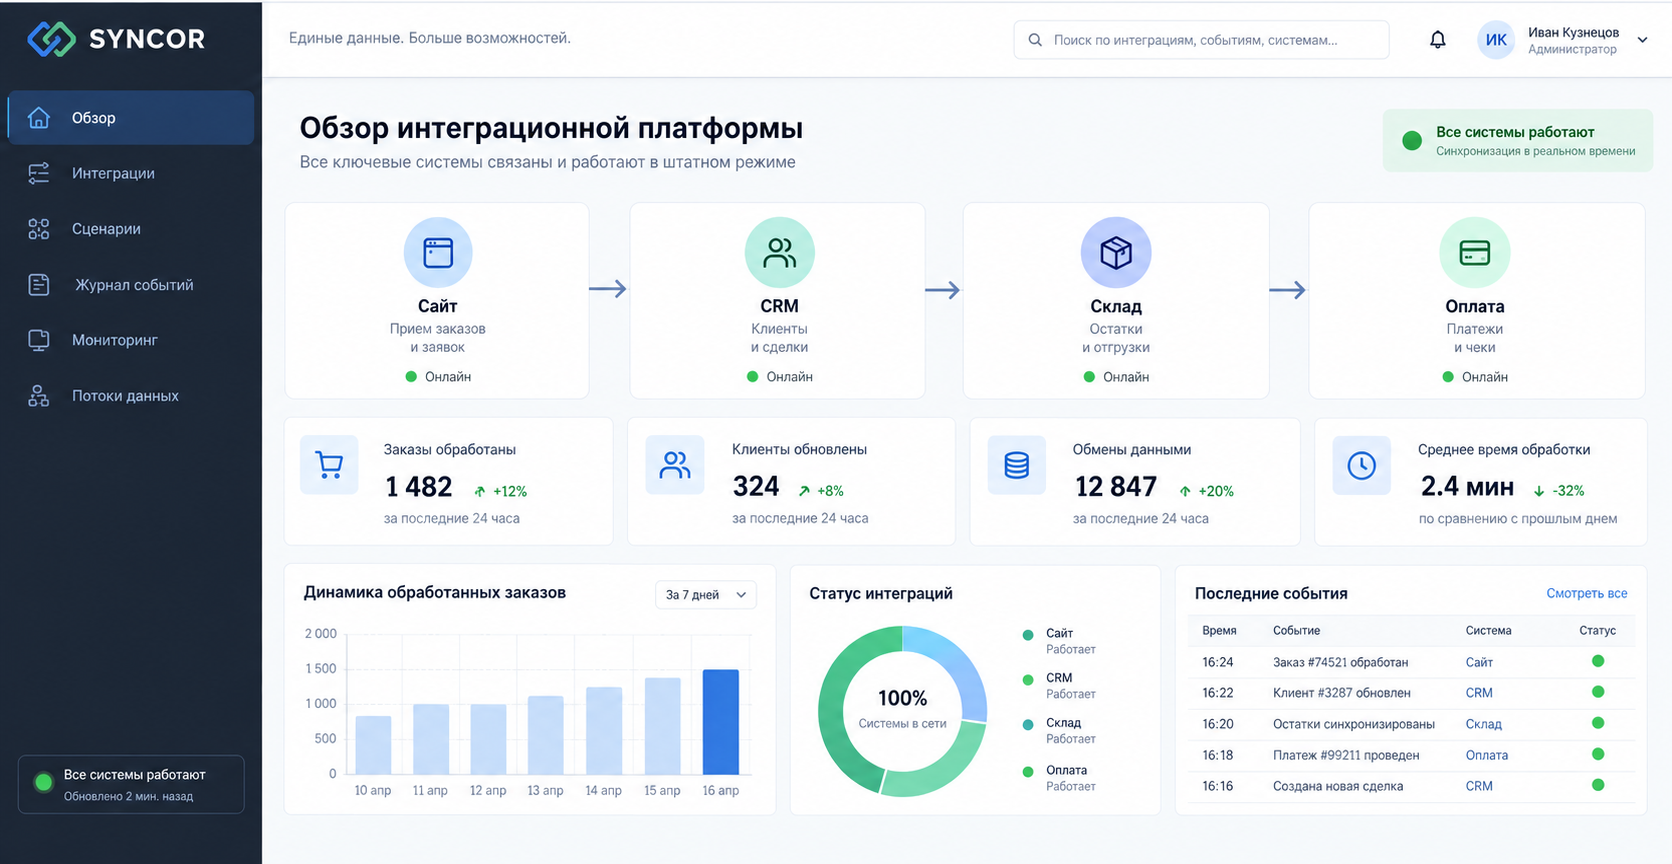This screenshot has height=864, width=1672.
Task: Click the status dot for Заказ #74521 row
Action: coord(1598,661)
